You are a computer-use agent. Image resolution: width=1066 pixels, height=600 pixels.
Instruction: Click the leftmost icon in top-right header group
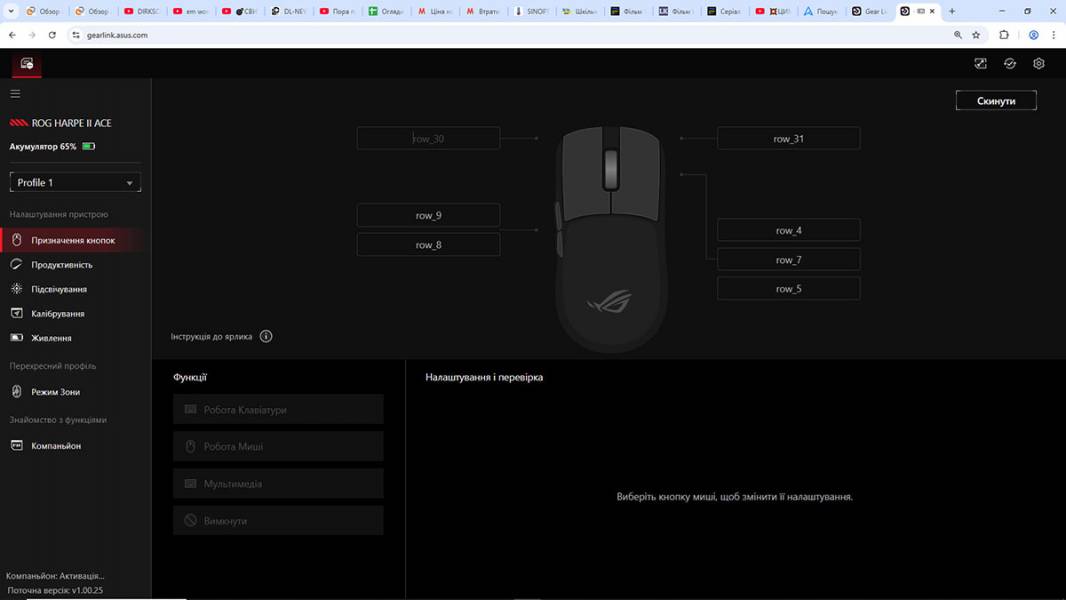[x=980, y=64]
